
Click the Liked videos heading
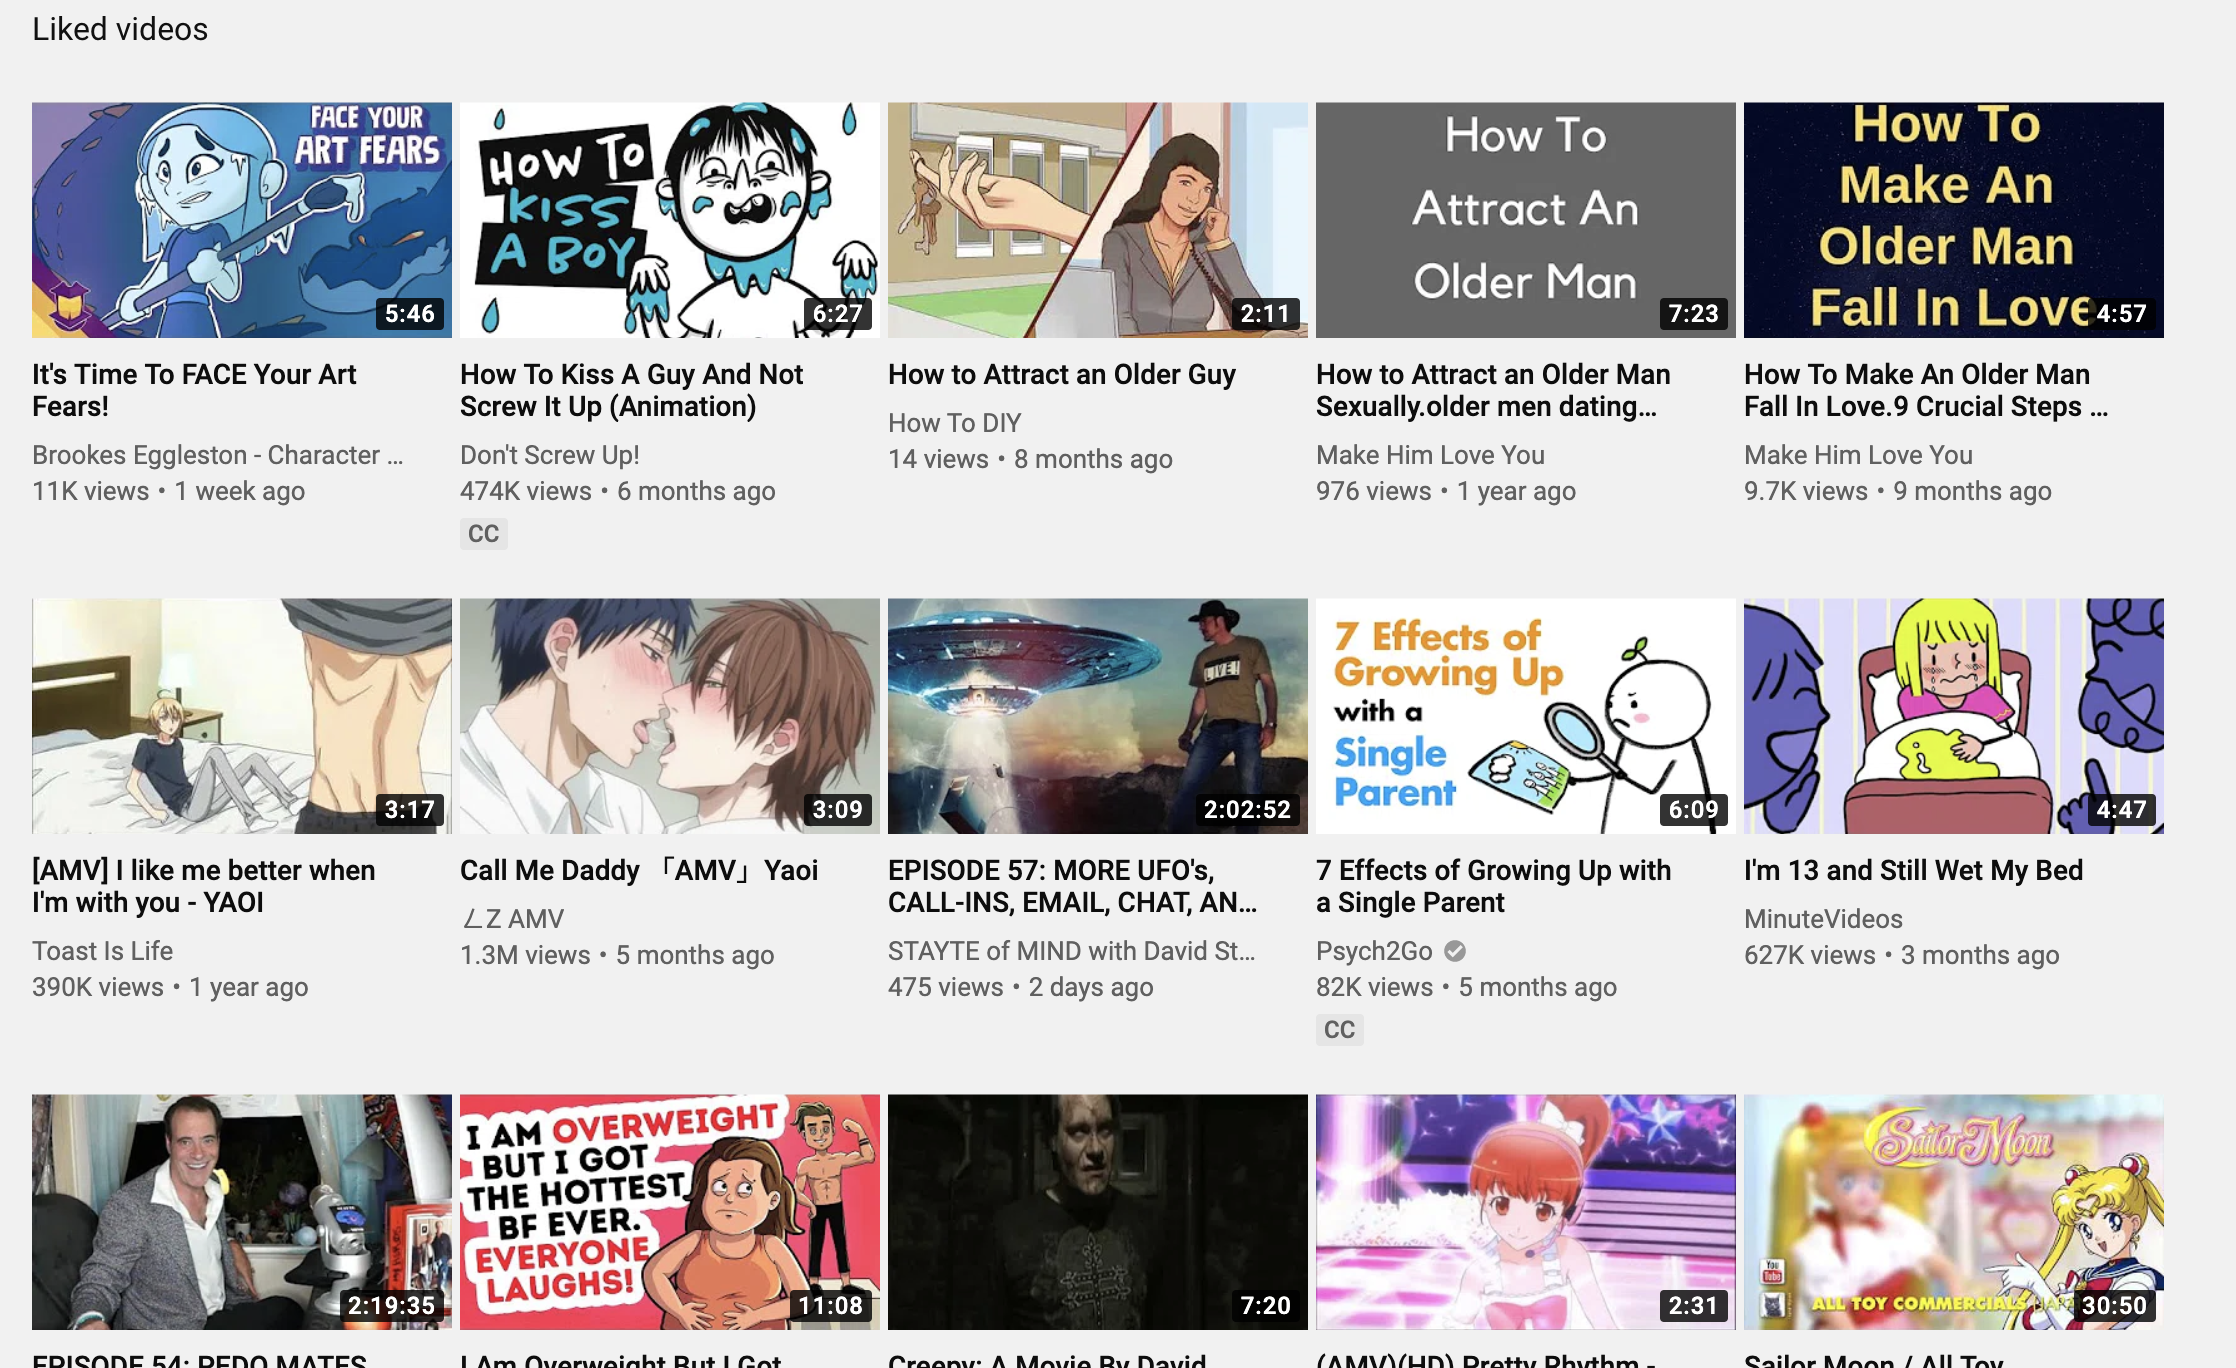pos(120,29)
